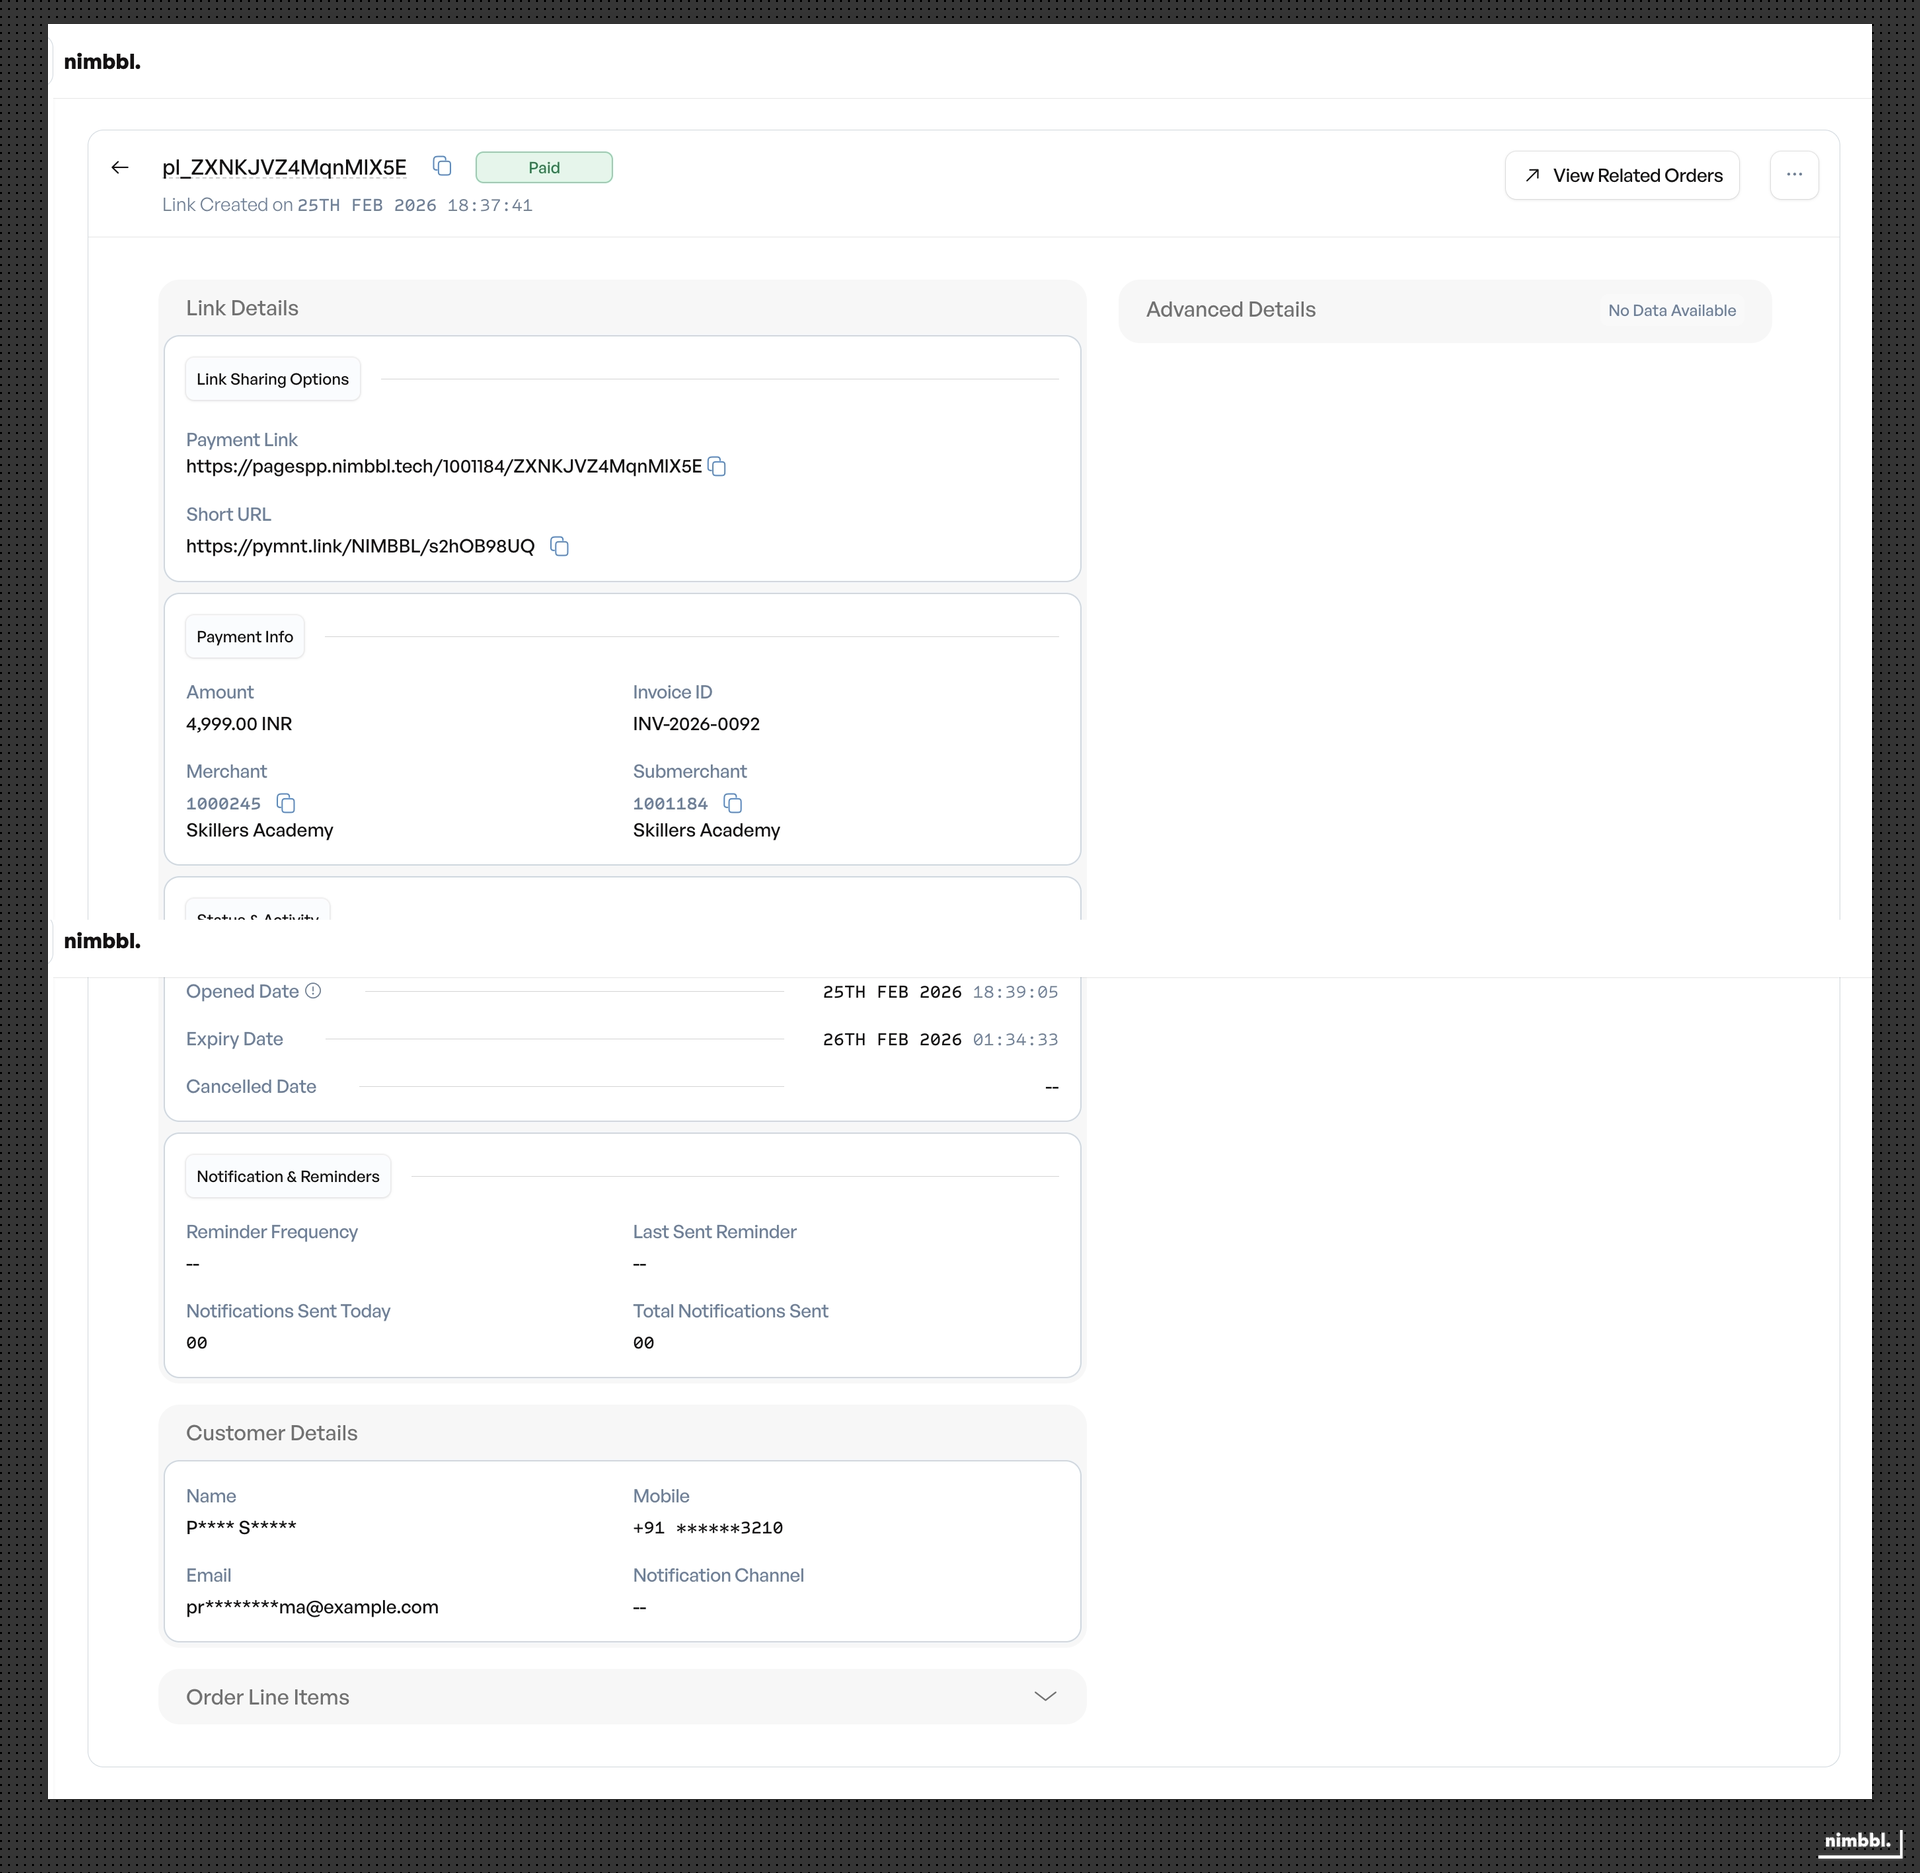Copy submerchant ID 1001184
Image resolution: width=1920 pixels, height=1873 pixels.
pyautogui.click(x=733, y=803)
